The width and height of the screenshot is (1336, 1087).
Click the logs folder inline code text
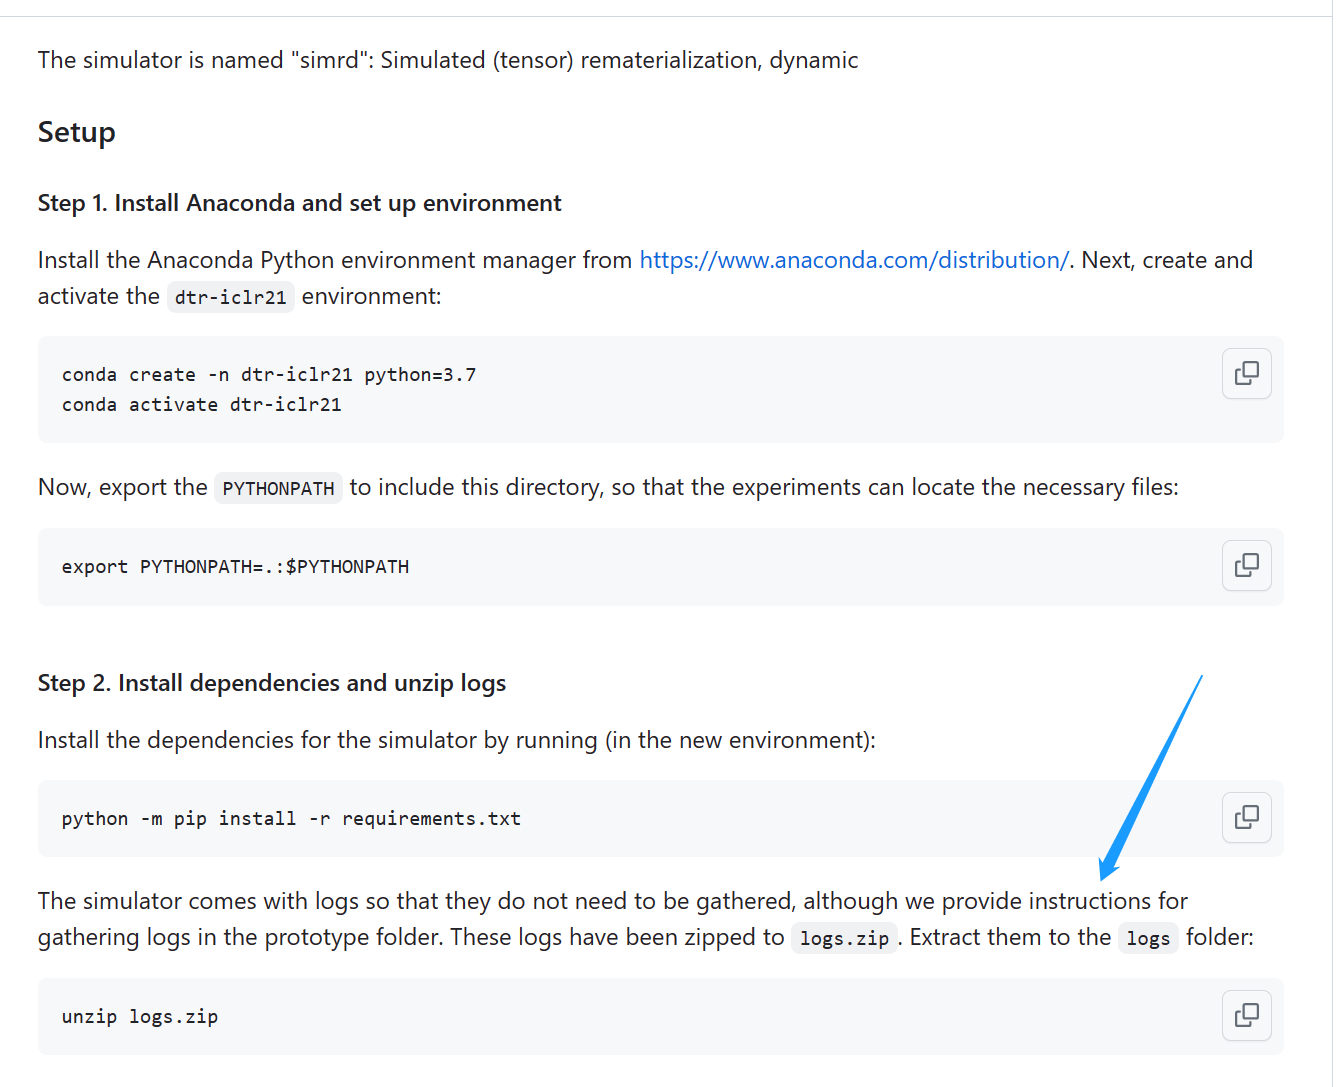1148,938
